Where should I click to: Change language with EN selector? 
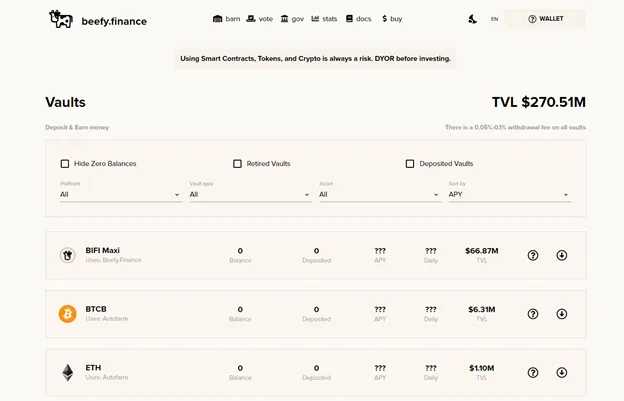click(x=494, y=19)
